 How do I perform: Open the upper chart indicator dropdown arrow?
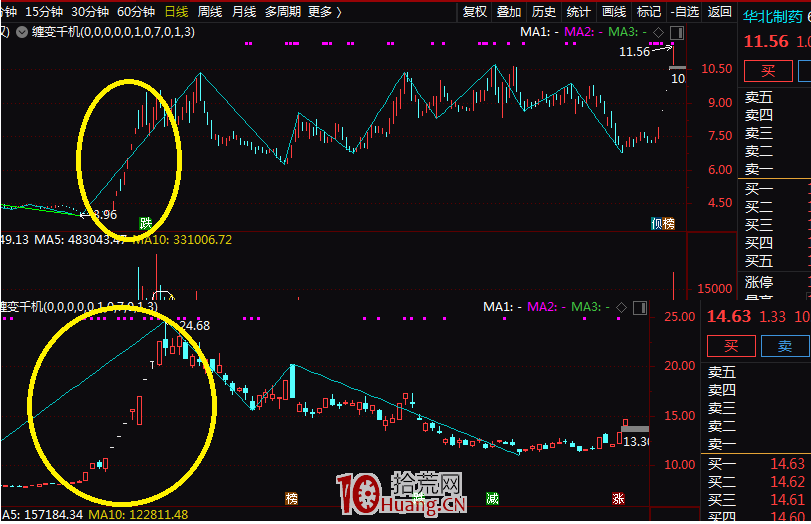pyautogui.click(x=22, y=32)
